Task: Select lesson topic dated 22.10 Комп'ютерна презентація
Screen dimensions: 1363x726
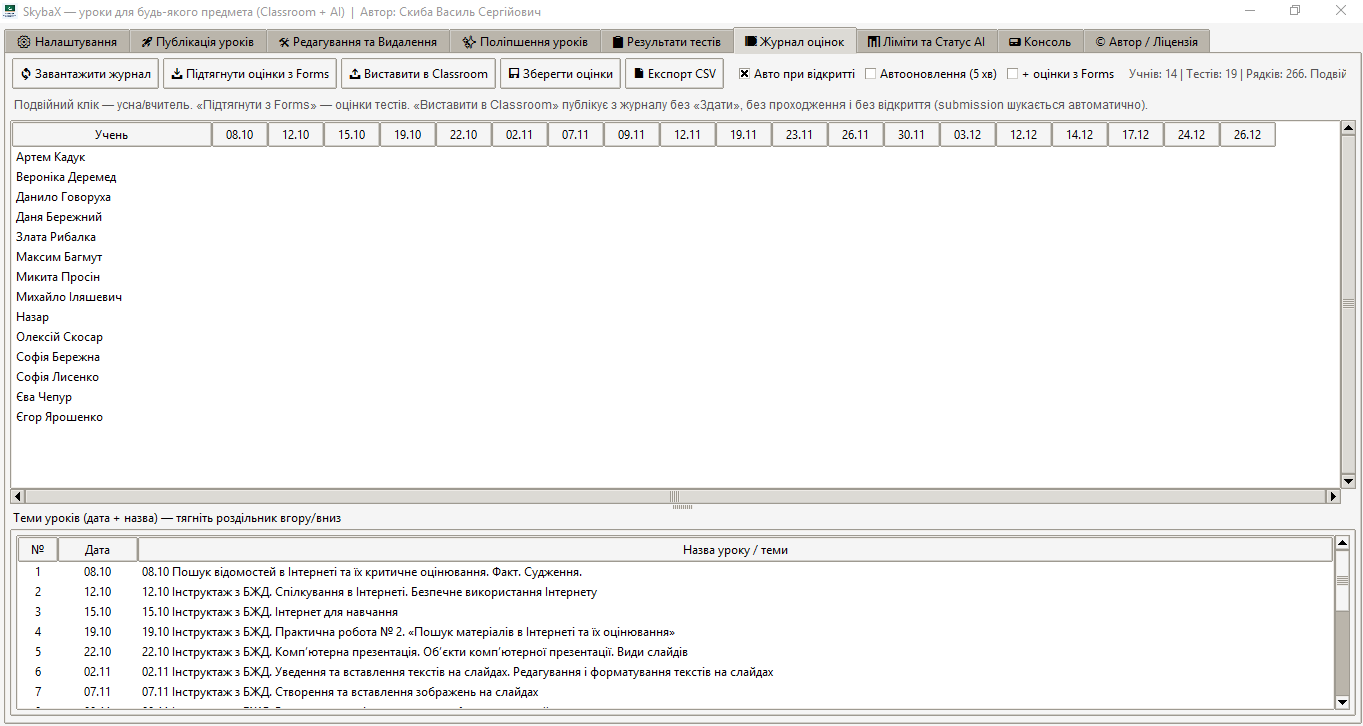Action: 676,652
